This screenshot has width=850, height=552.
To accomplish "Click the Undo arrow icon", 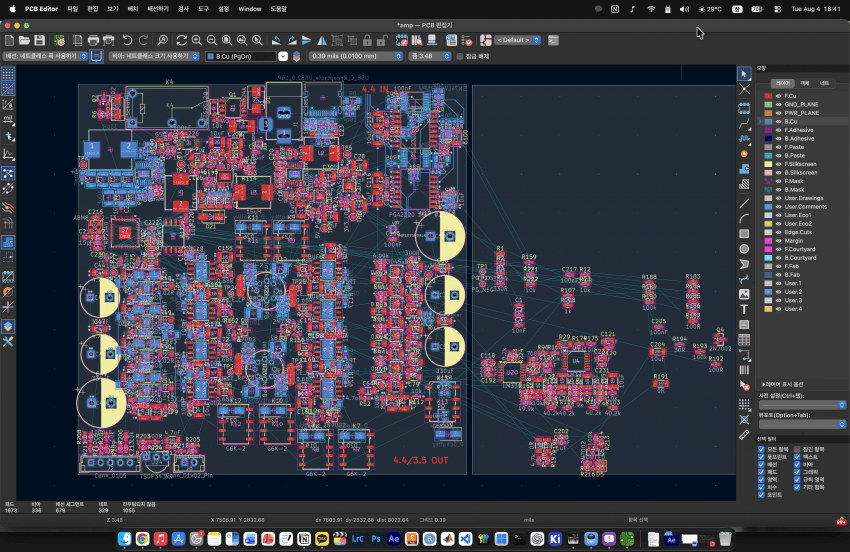I will click(x=127, y=40).
